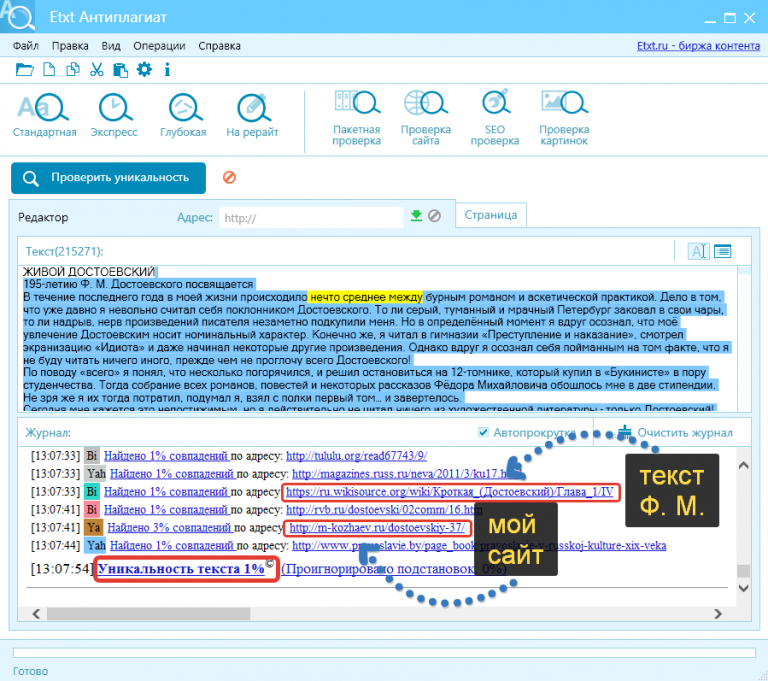Switch to the Страница tab

click(x=491, y=215)
